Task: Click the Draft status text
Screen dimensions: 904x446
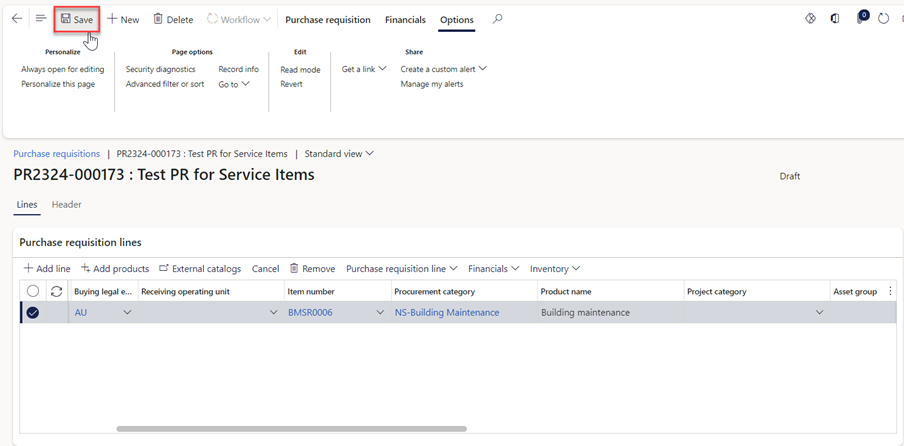Action: pos(789,176)
